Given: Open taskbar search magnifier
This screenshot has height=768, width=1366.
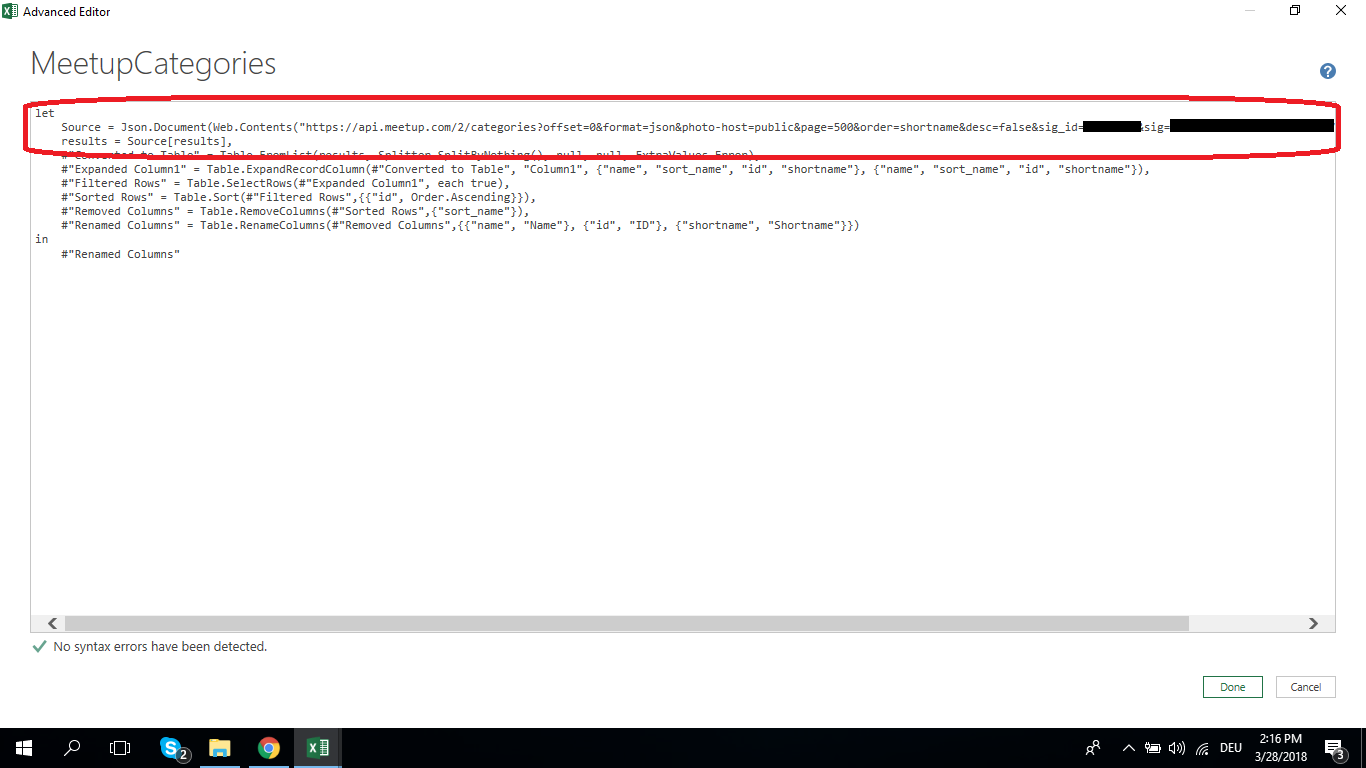Looking at the screenshot, I should point(72,748).
